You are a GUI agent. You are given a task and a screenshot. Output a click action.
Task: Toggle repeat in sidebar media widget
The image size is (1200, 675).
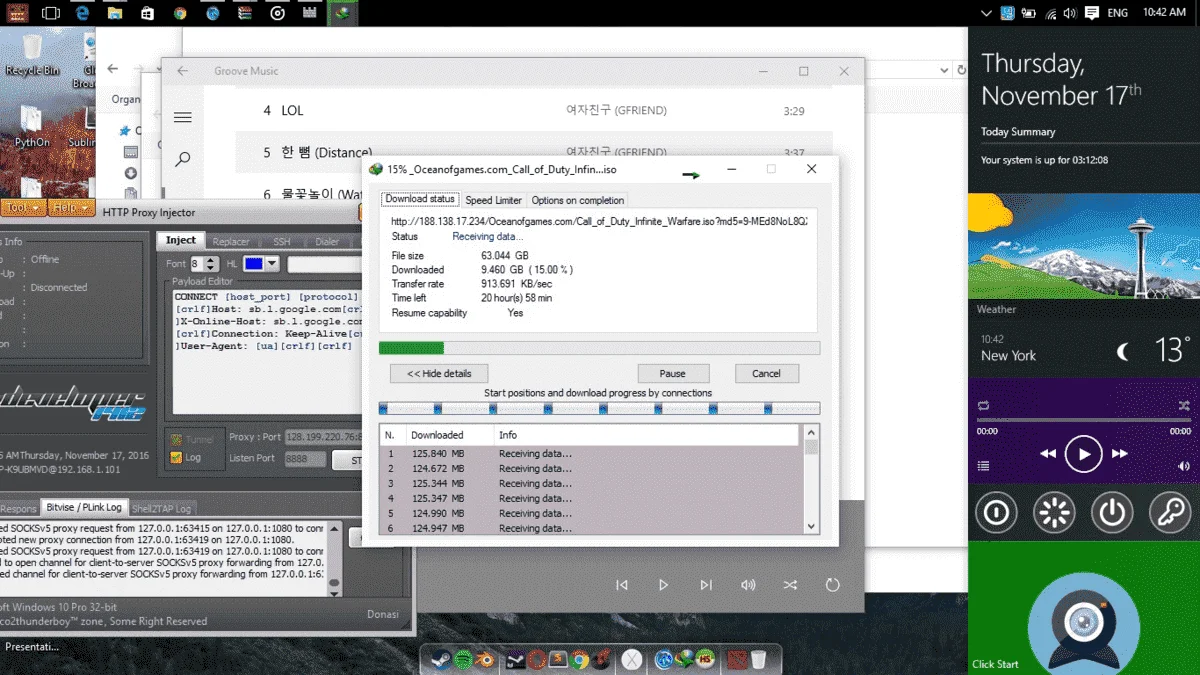coord(984,405)
